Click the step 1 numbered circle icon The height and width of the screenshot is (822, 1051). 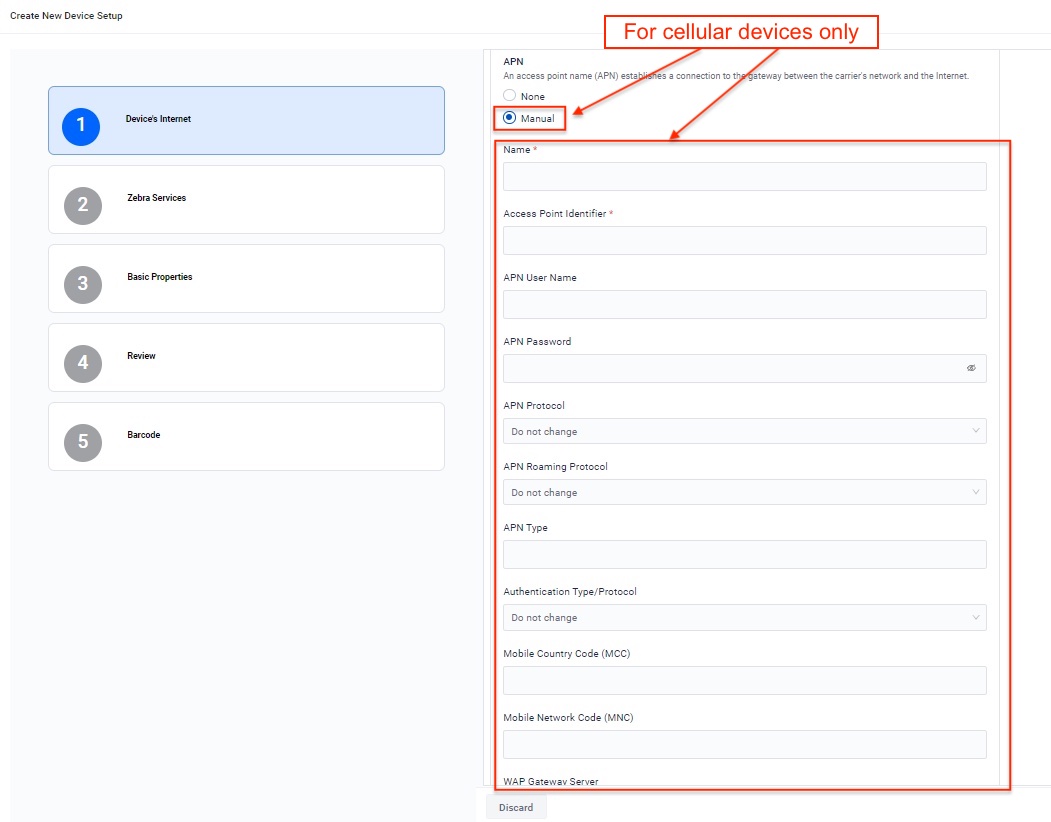tap(81, 126)
